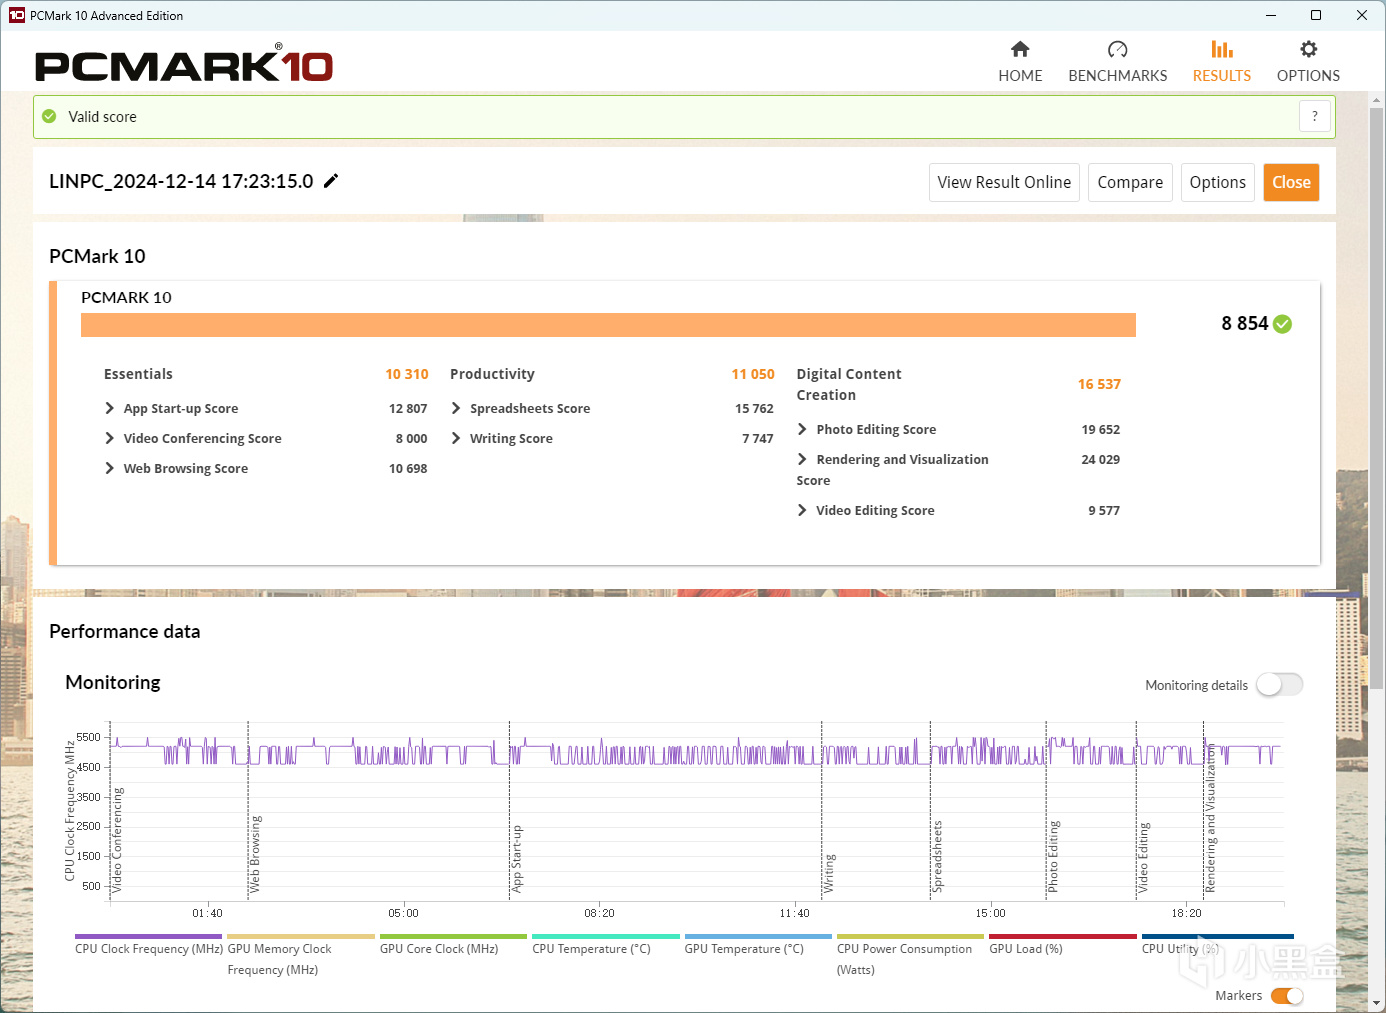Click the result name LINPC_2024-12-14 17:23:15.0
This screenshot has height=1013, width=1386.
[x=181, y=181]
